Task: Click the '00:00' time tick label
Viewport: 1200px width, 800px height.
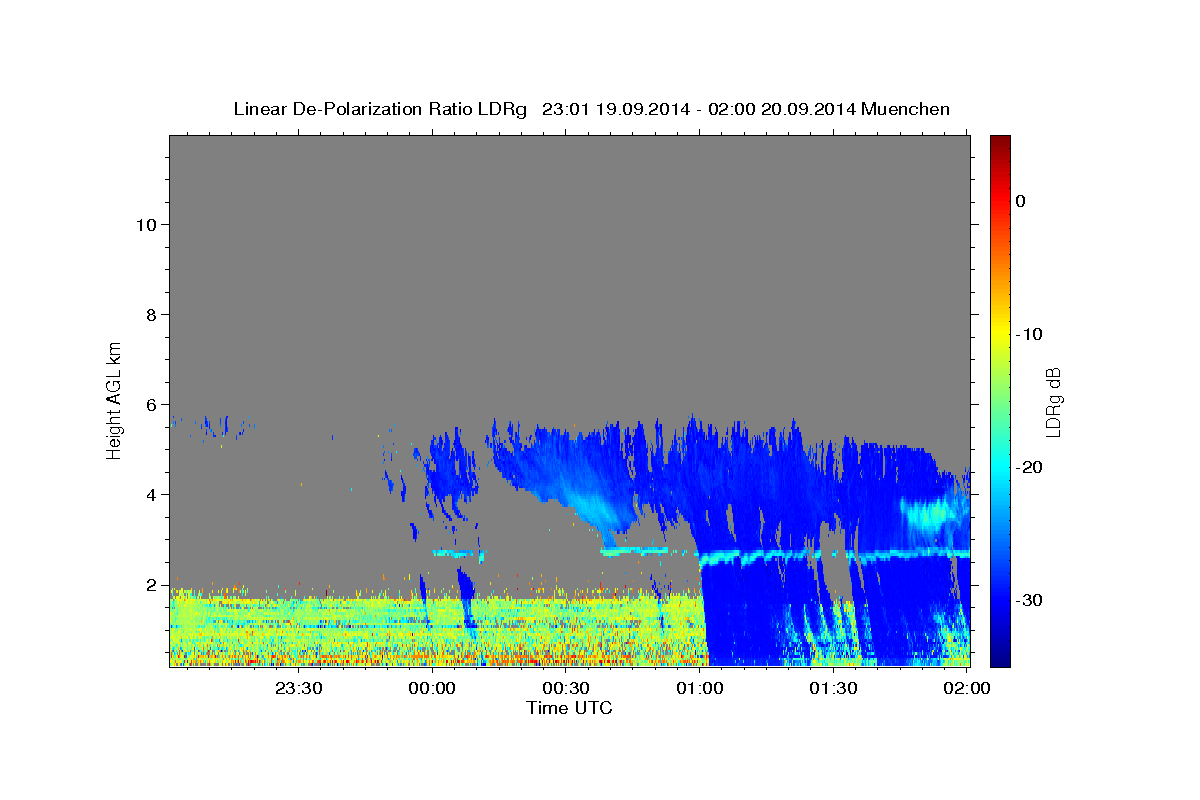Action: pos(432,688)
